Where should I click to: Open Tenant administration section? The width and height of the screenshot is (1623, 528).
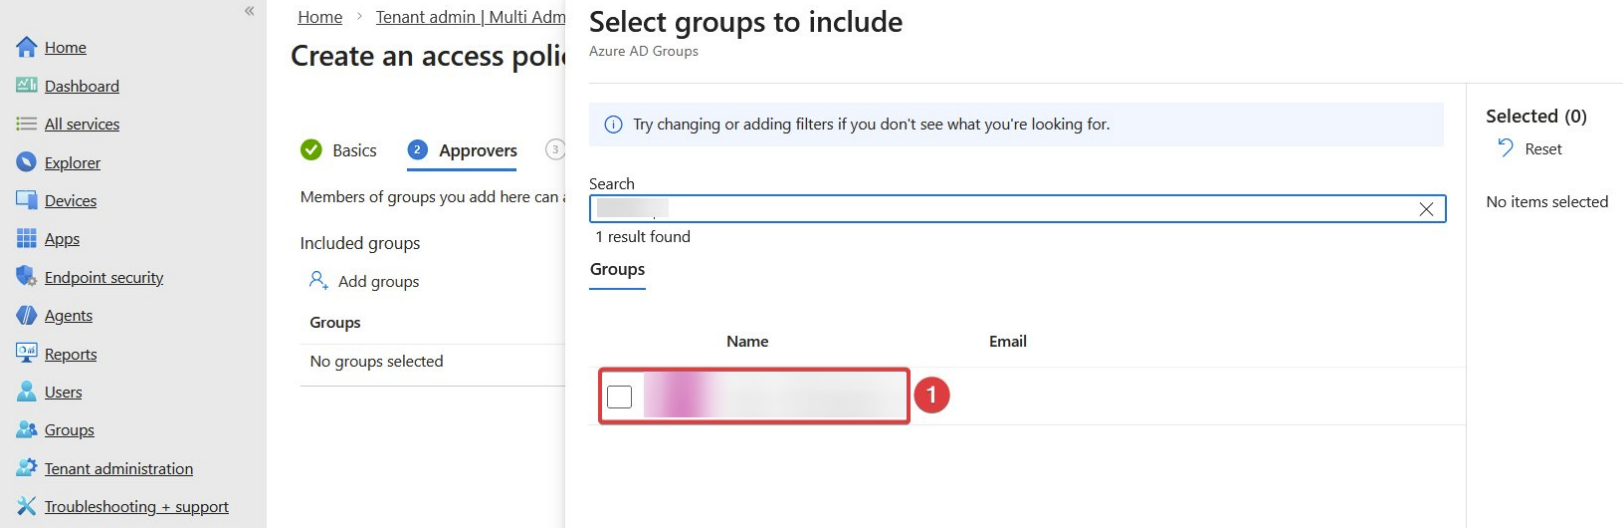click(119, 468)
